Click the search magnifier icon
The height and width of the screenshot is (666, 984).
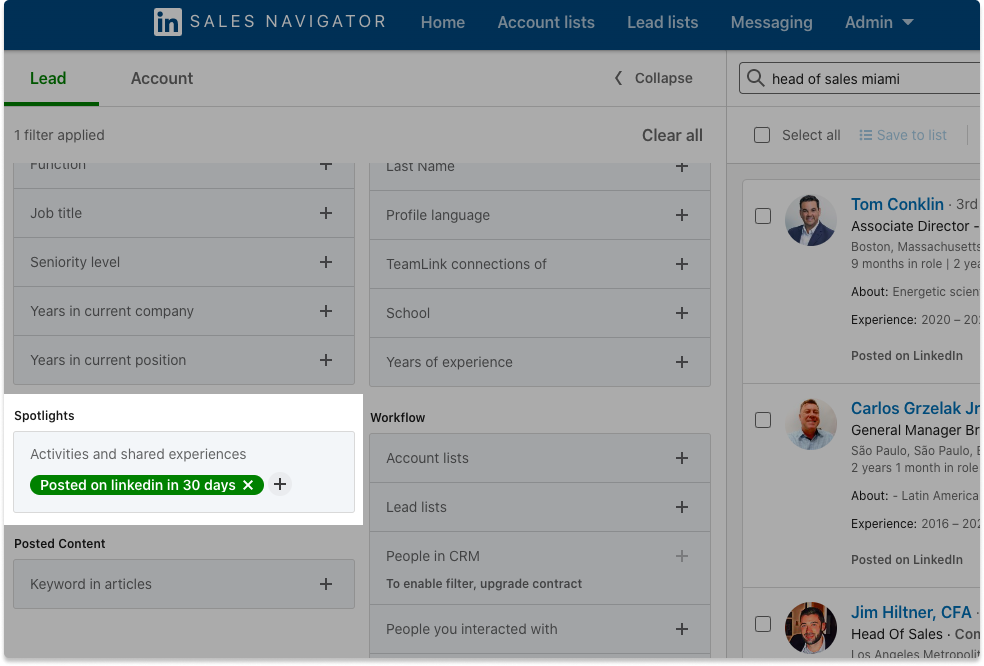tap(756, 78)
